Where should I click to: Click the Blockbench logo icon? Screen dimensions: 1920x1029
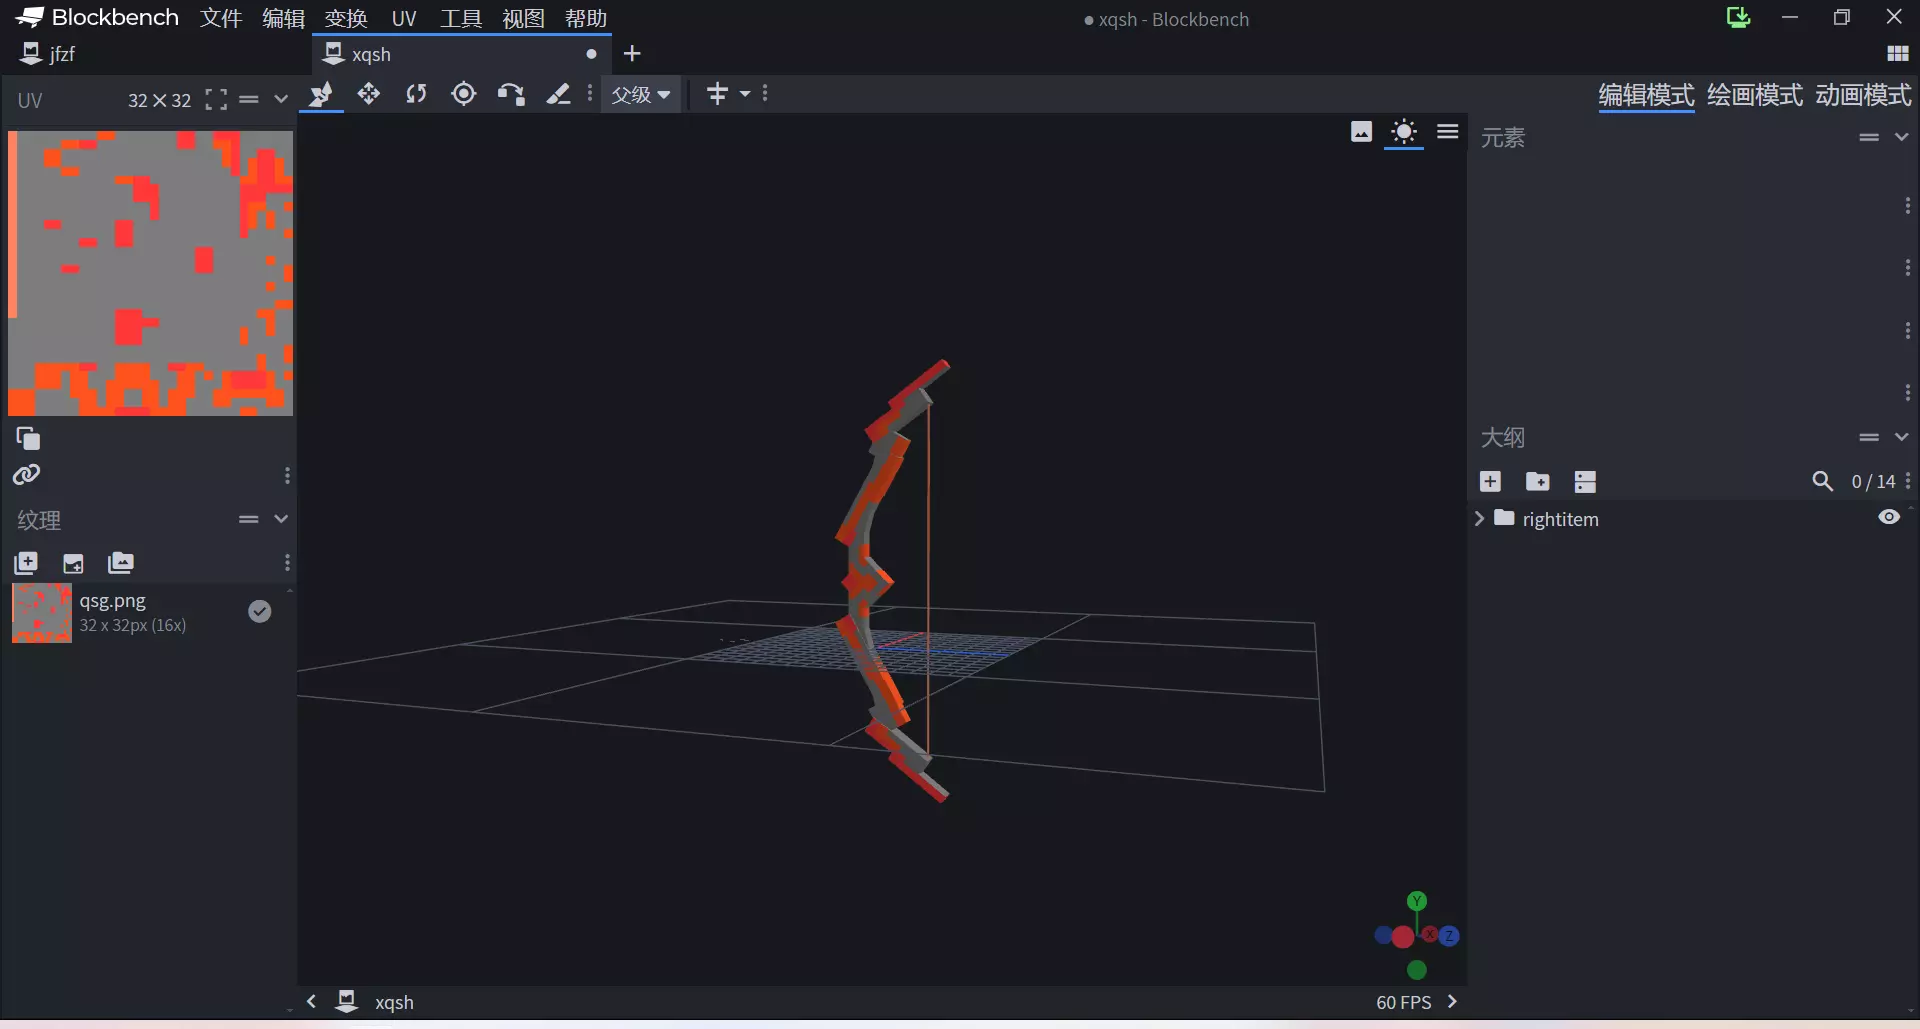point(30,17)
